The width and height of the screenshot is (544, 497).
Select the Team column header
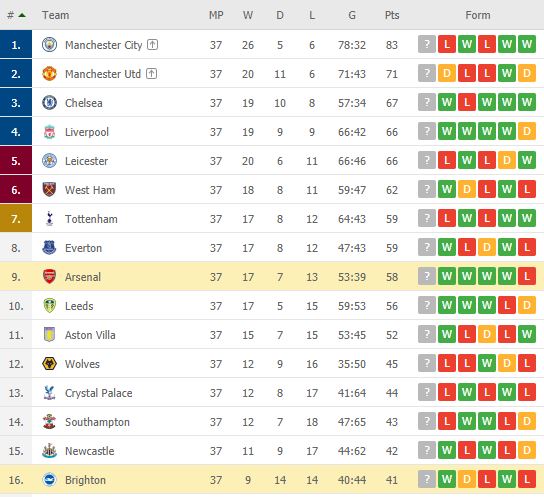click(56, 15)
